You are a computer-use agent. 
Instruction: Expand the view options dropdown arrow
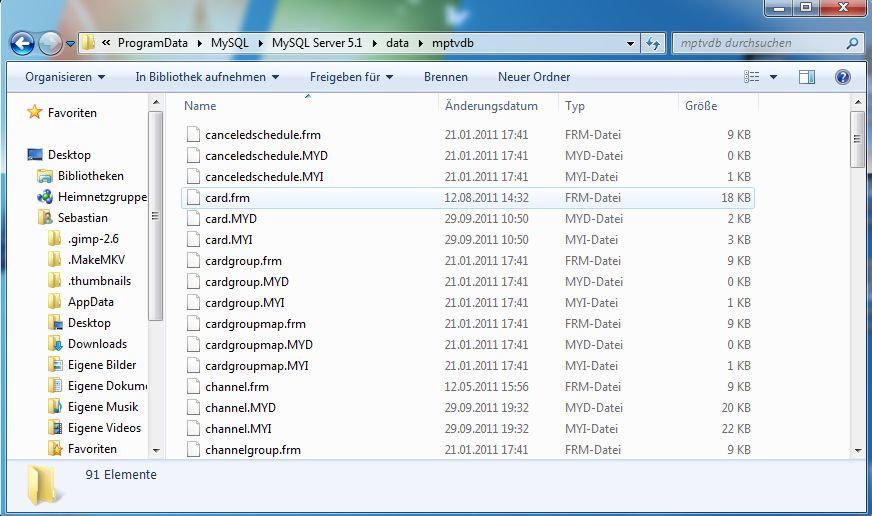pos(774,77)
